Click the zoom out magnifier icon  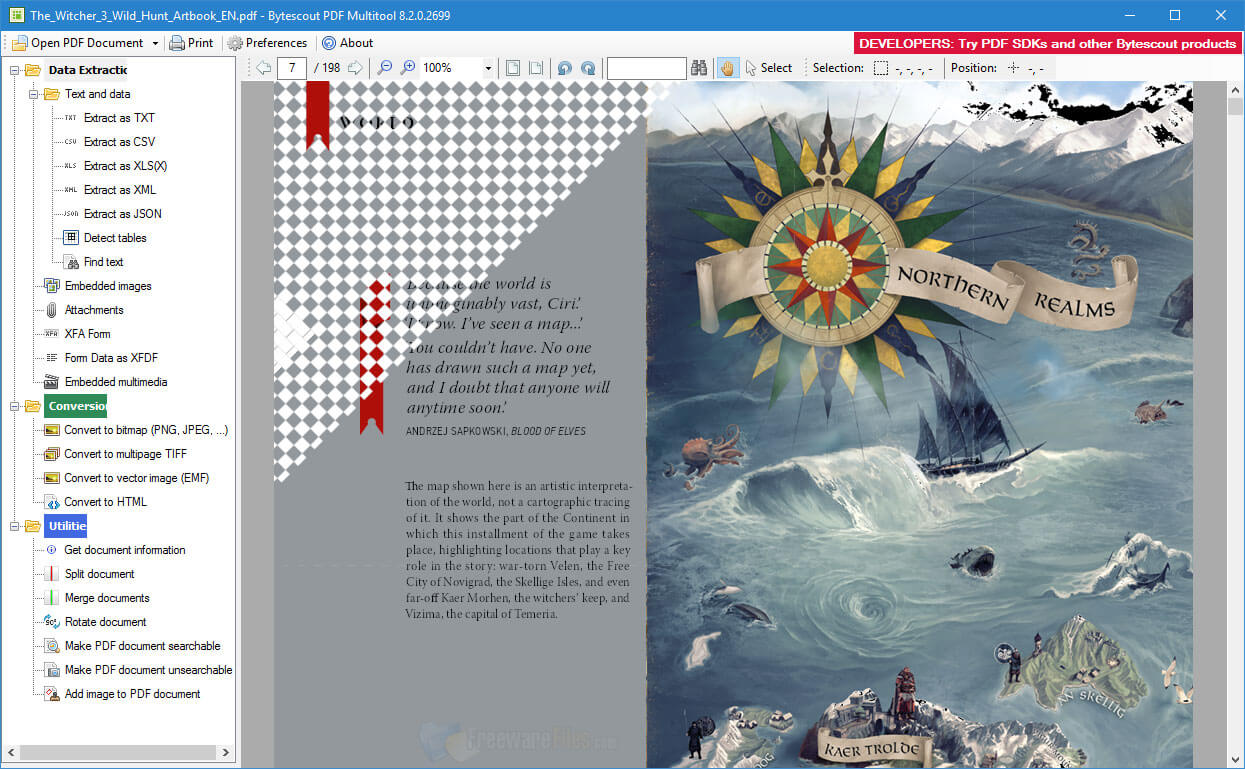[384, 68]
